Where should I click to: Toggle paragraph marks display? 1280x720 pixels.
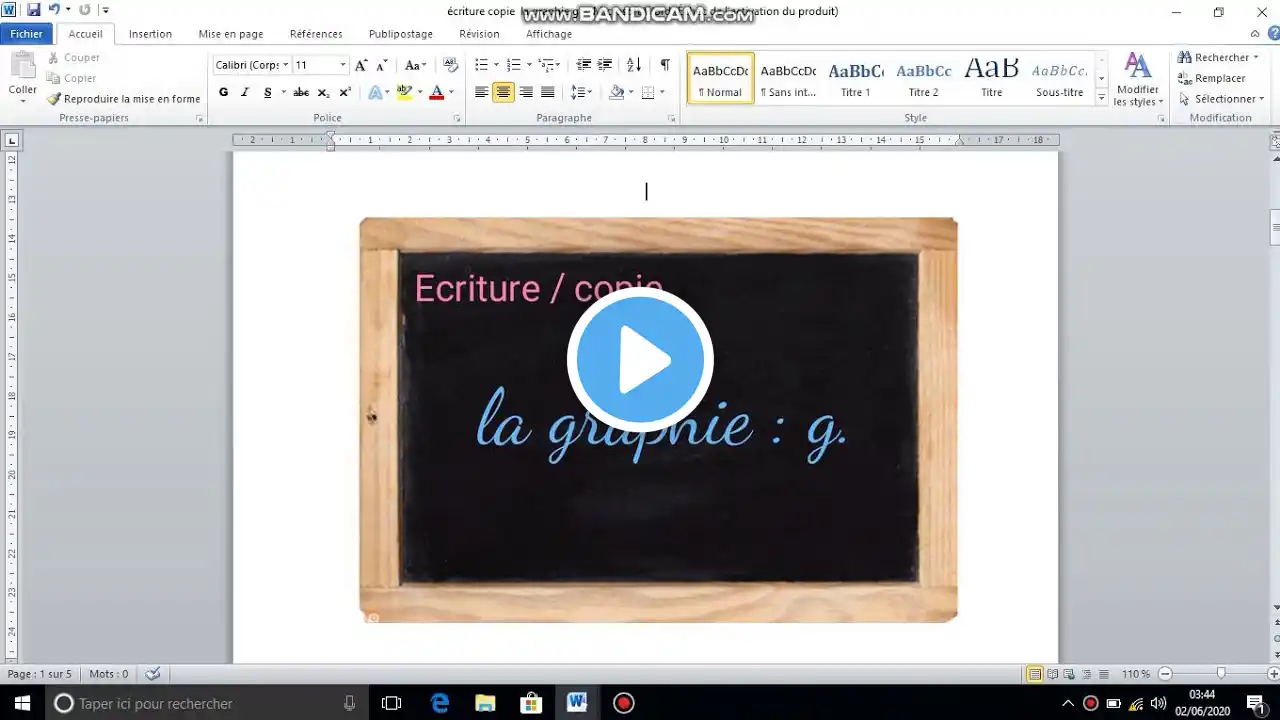click(665, 65)
